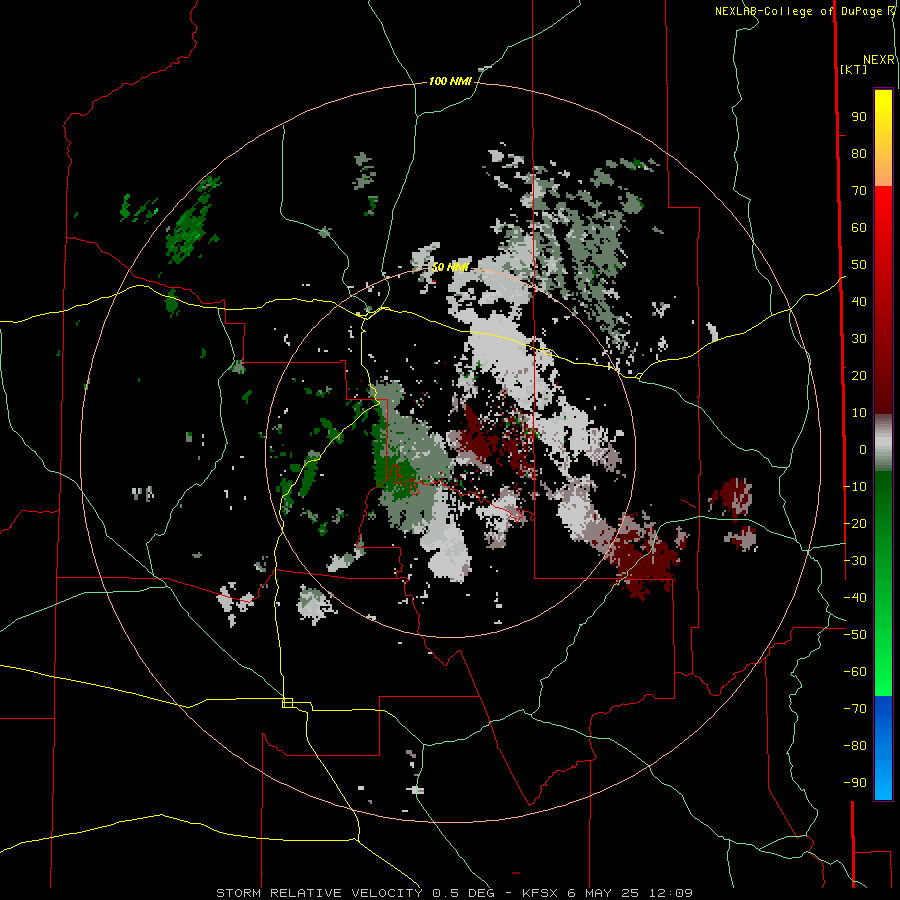The width and height of the screenshot is (900, 900).
Task: Click the positive "80" scale label
Action: pos(859,153)
